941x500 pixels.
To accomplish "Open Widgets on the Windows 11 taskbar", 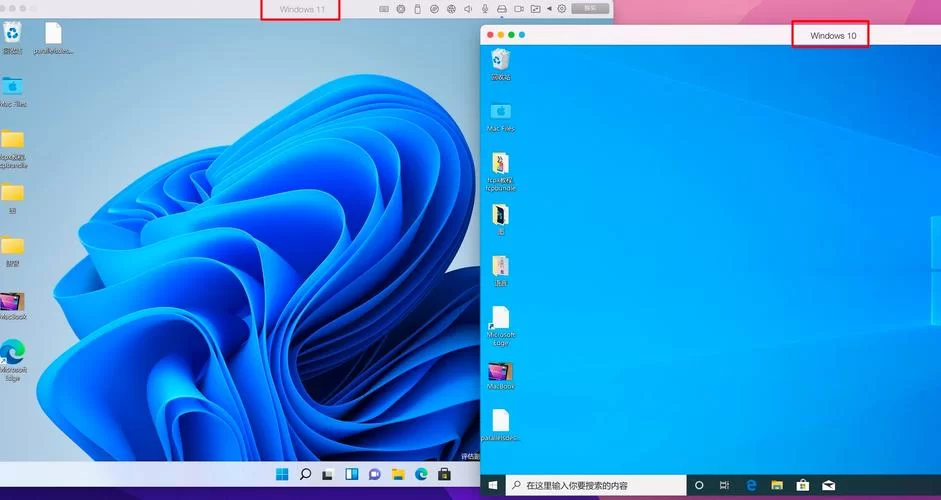I will click(x=352, y=474).
